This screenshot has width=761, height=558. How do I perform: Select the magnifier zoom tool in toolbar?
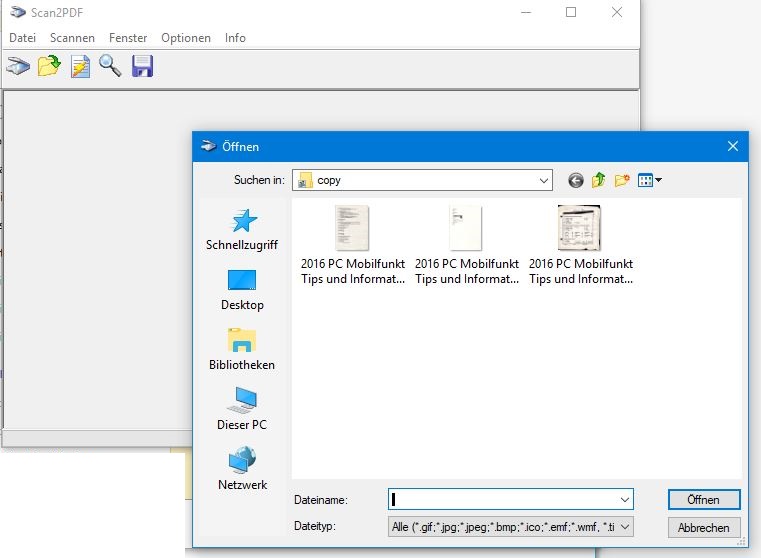110,66
